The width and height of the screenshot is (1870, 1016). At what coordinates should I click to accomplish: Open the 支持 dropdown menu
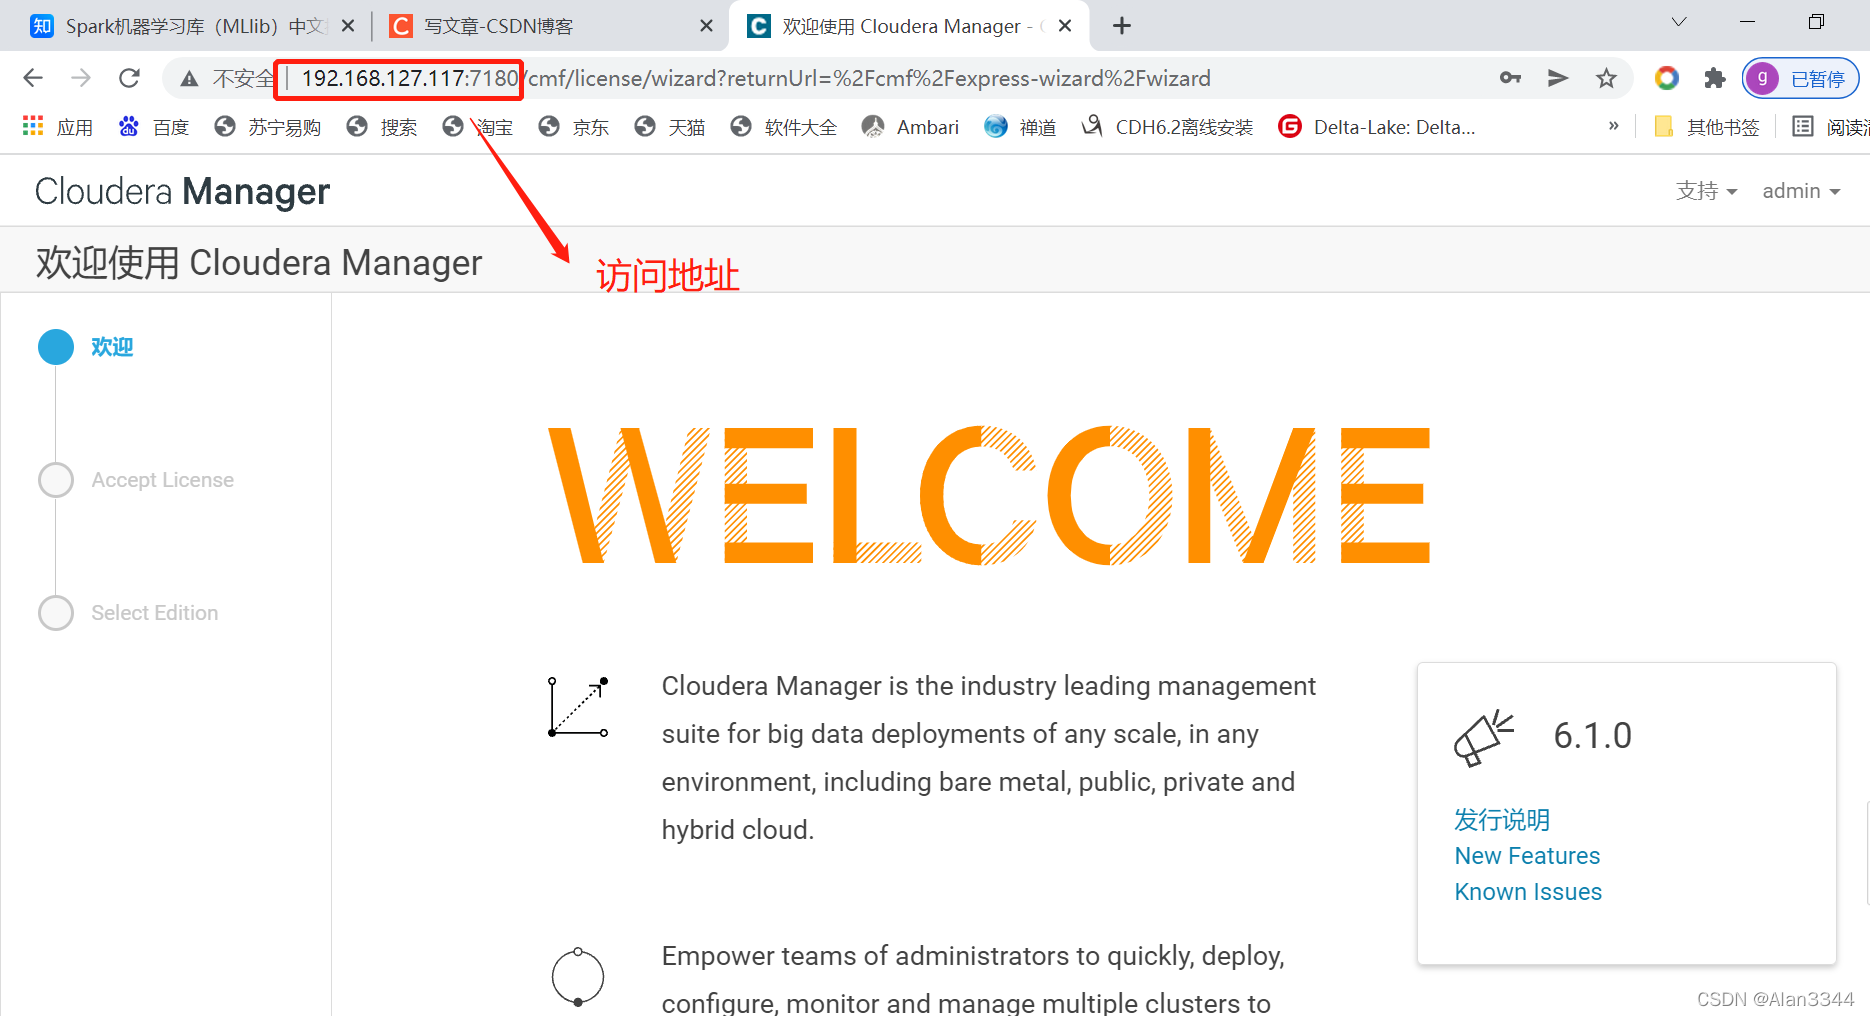click(1706, 191)
